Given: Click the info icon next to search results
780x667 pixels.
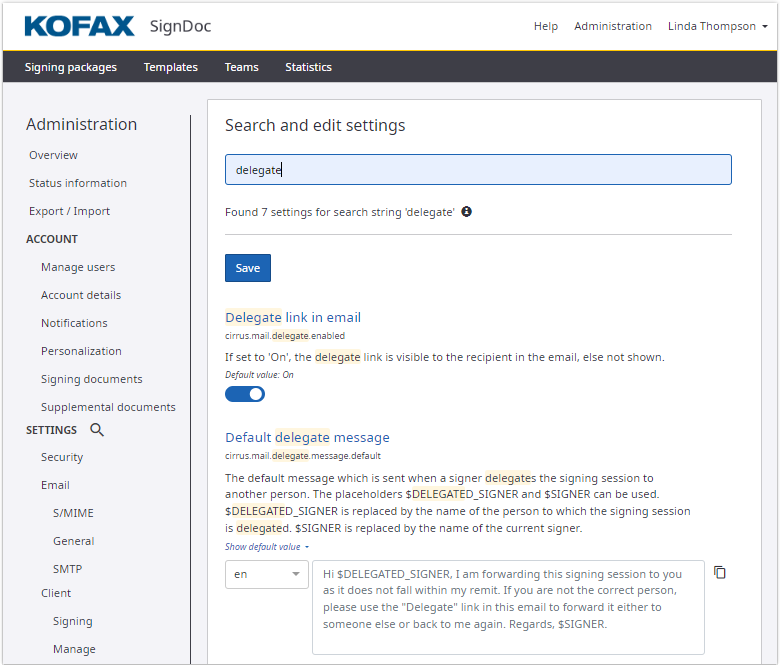Looking at the screenshot, I should coord(466,212).
